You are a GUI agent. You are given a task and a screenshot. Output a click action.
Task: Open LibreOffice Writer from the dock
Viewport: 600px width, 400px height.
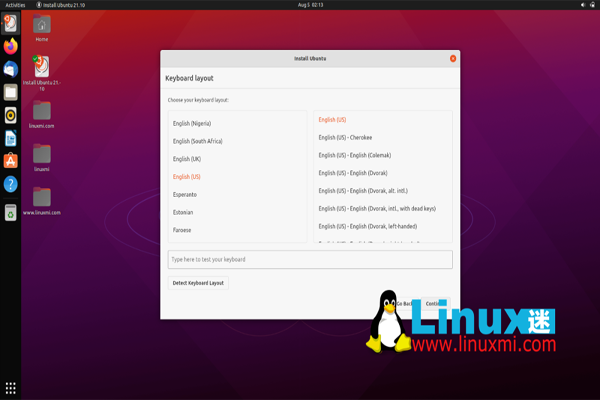(10, 138)
